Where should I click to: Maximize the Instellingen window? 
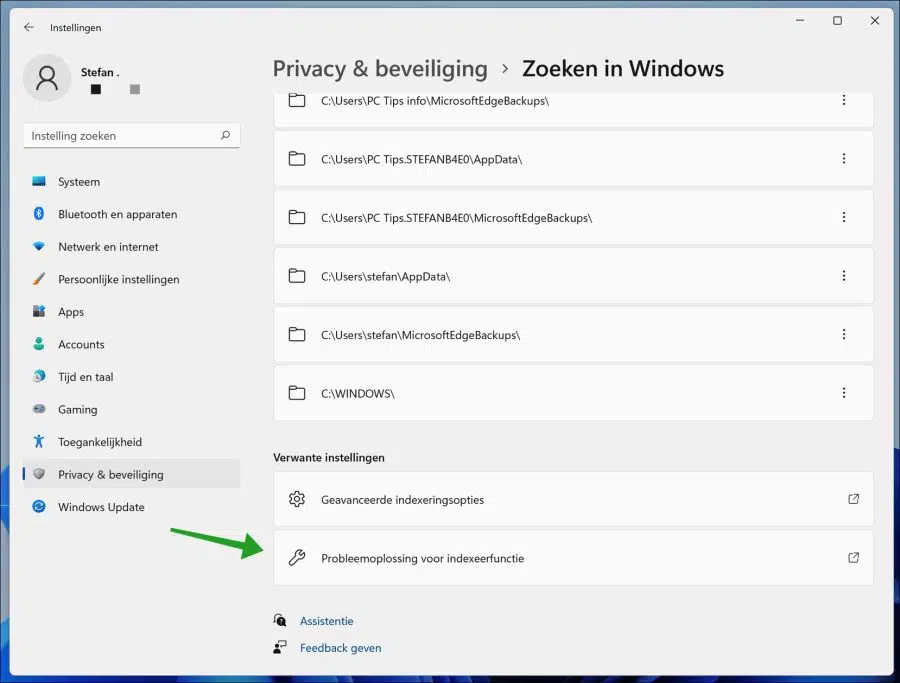tap(837, 21)
